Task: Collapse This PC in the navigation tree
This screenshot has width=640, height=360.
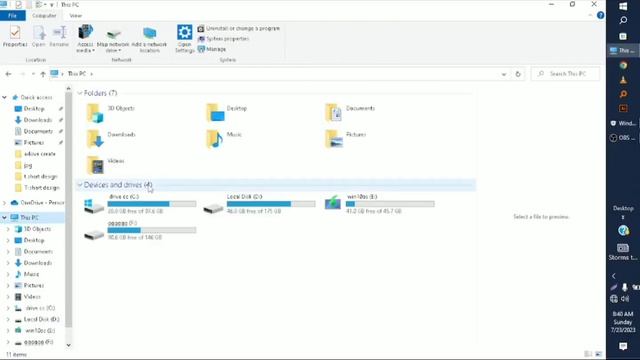Action: click(x=4, y=218)
